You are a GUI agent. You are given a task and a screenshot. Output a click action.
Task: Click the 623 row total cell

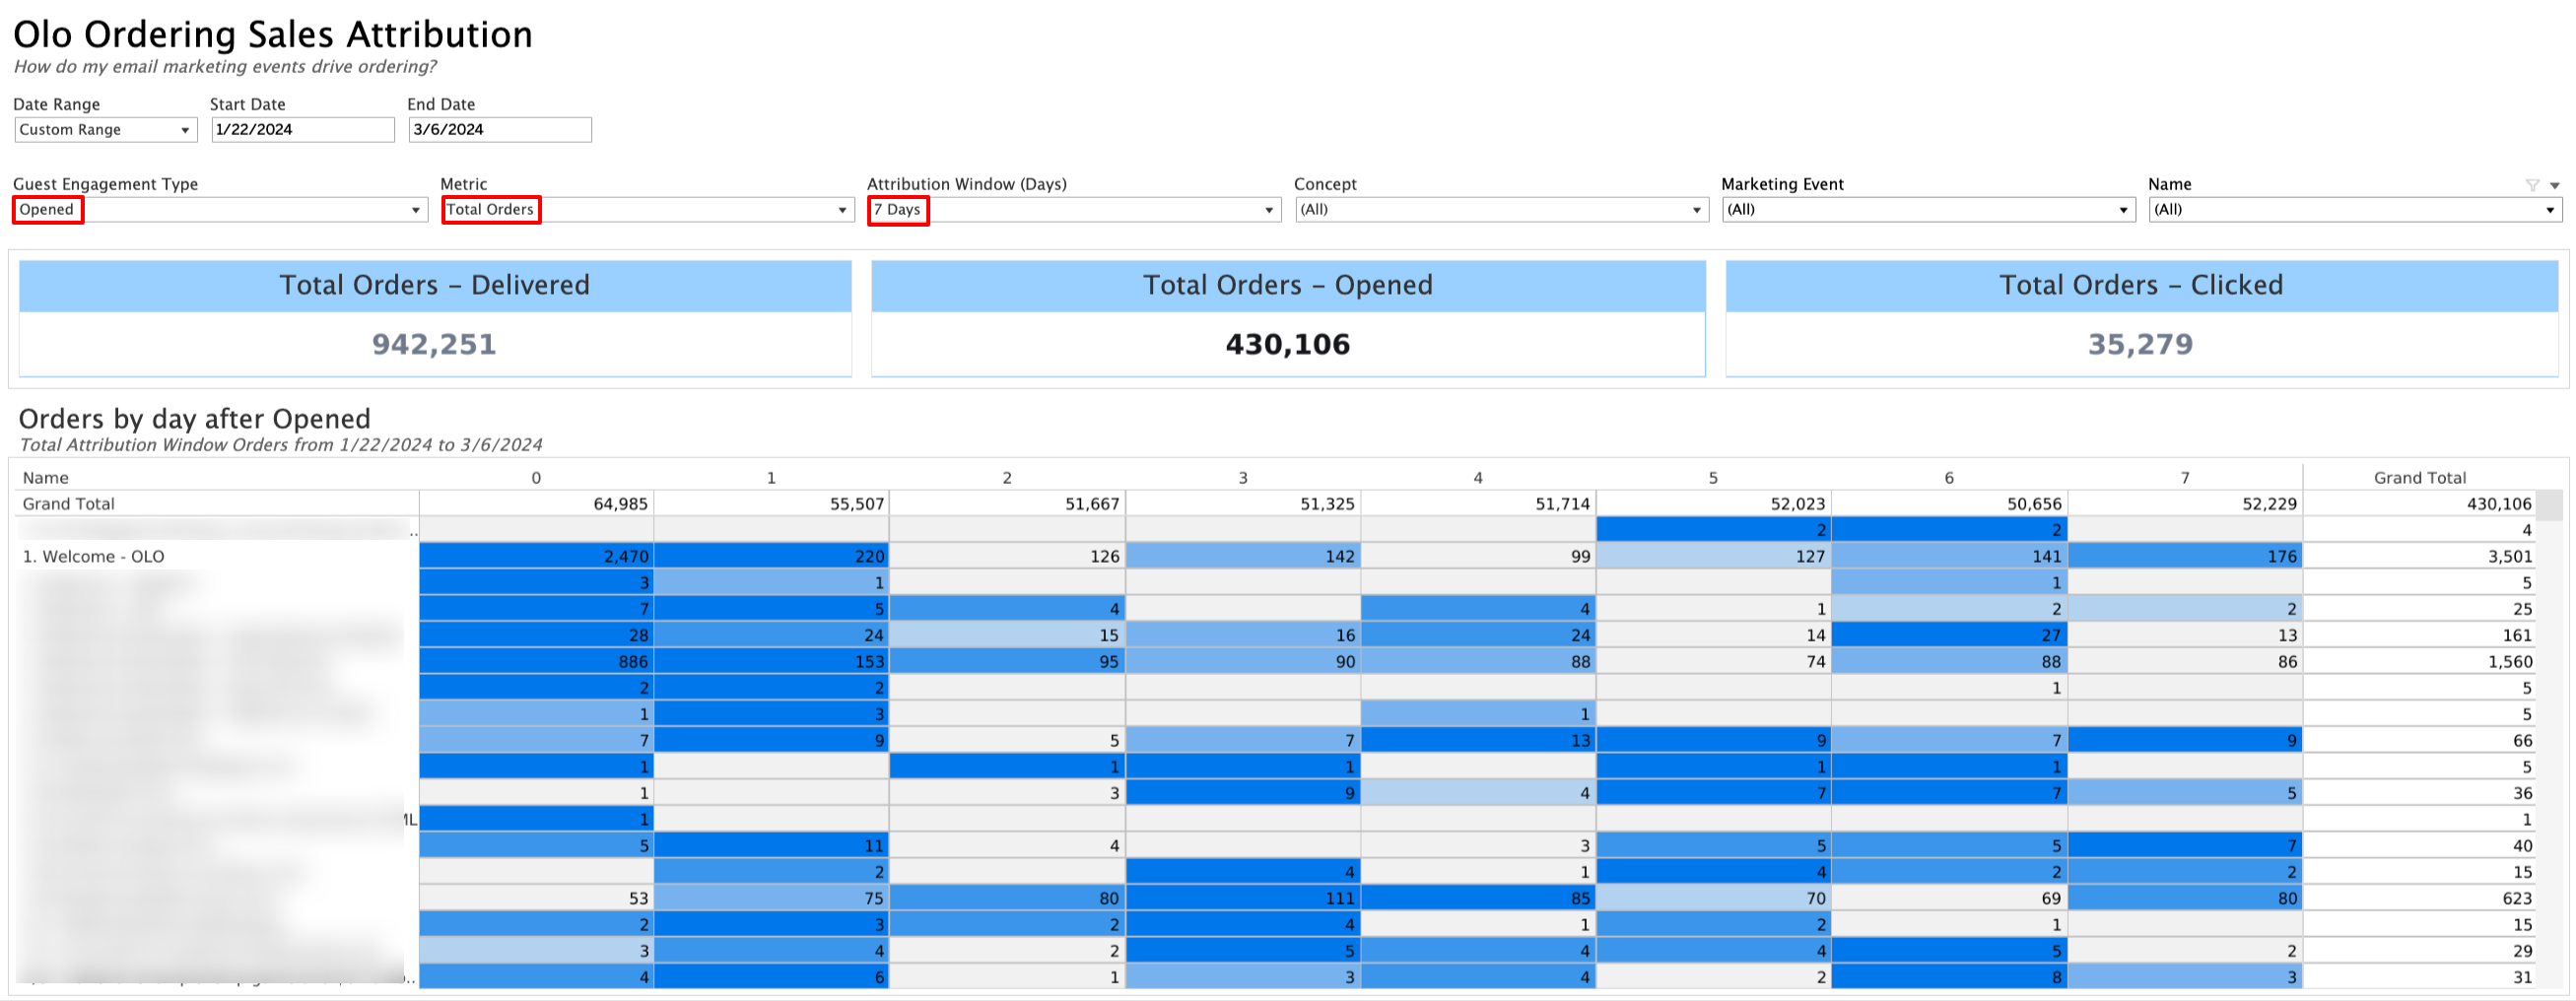pyautogui.click(x=2420, y=899)
